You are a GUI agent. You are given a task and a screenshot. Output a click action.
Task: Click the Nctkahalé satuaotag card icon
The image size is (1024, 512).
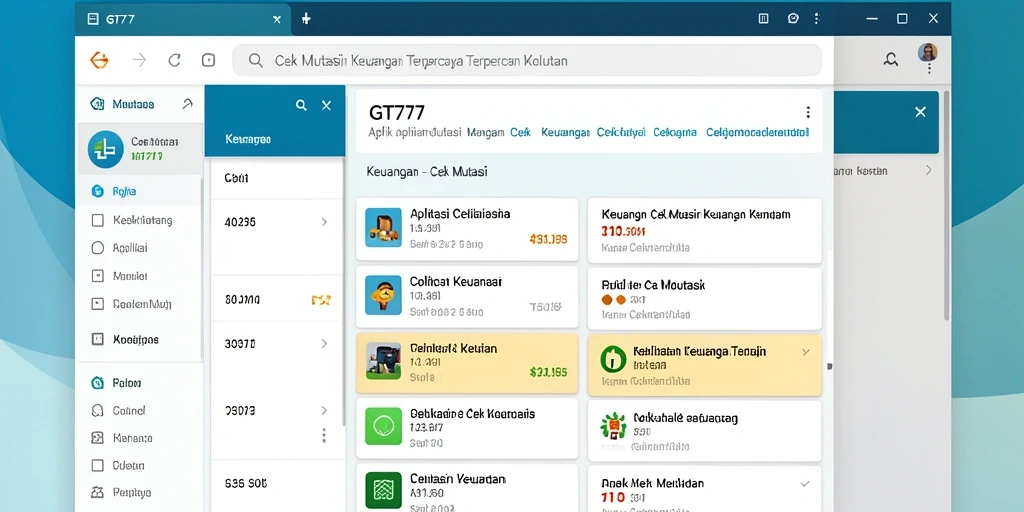click(613, 426)
